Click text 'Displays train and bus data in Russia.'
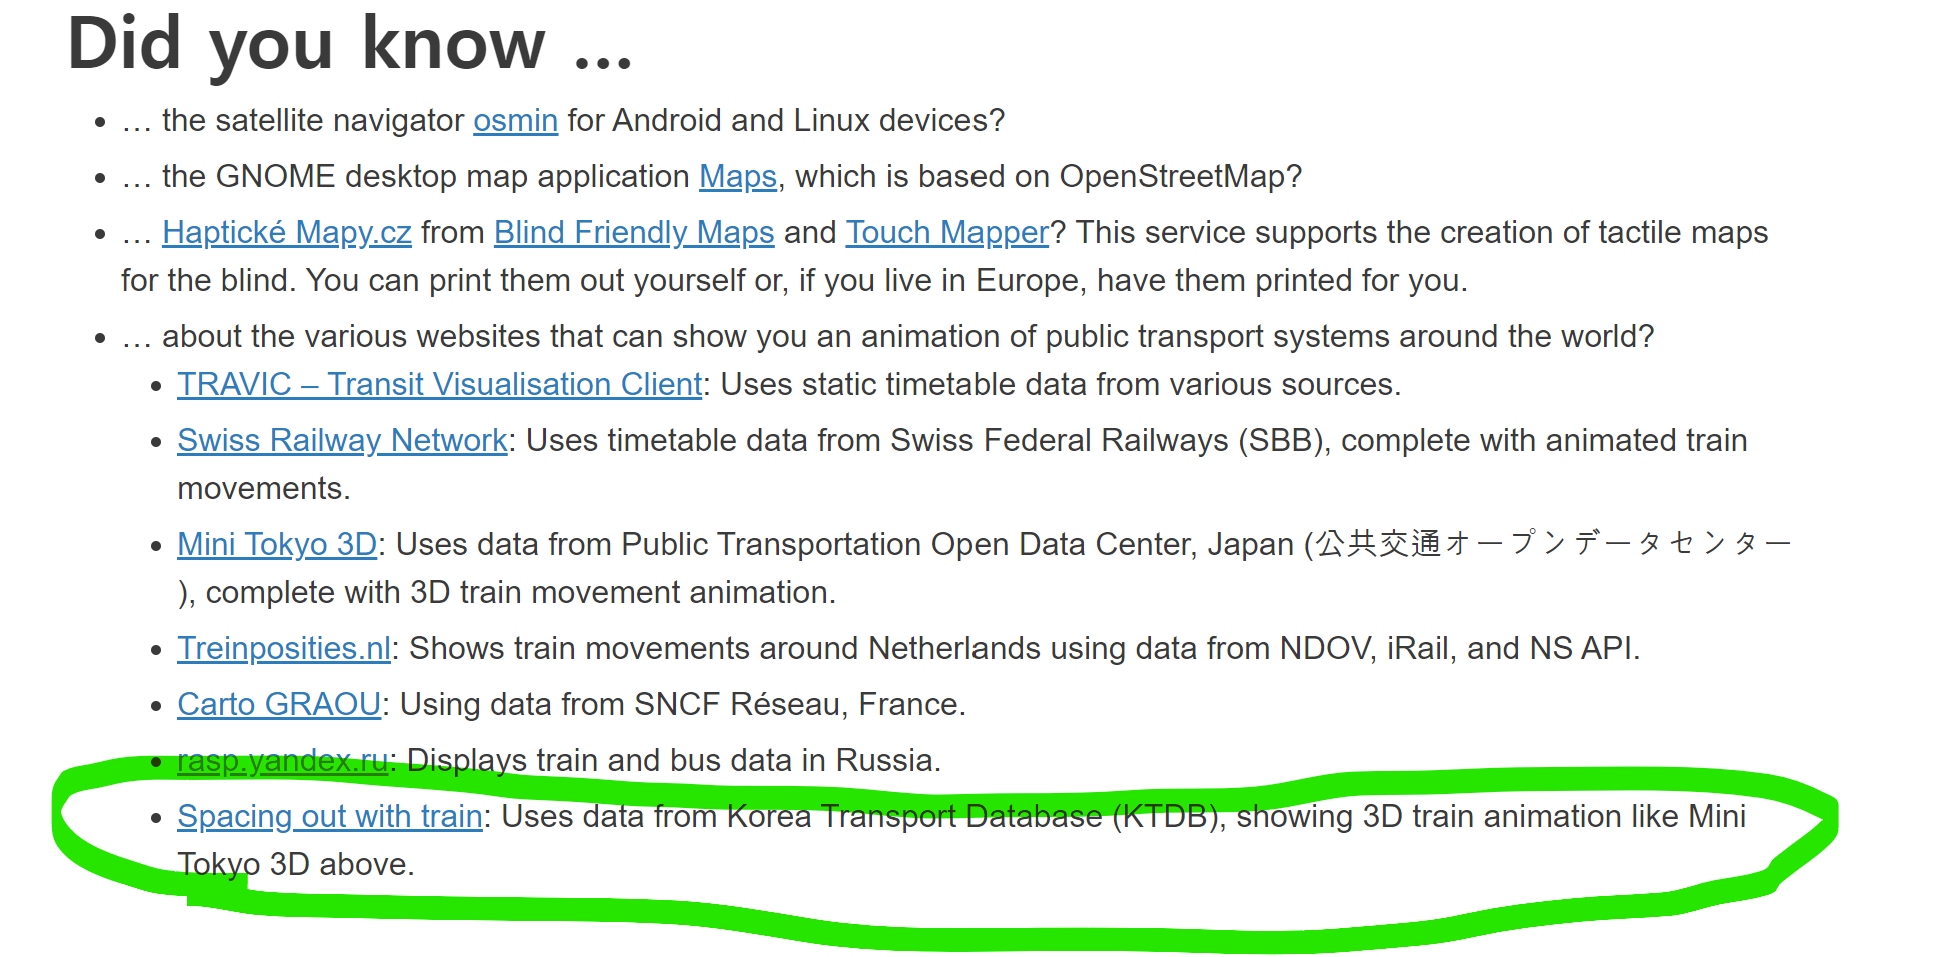 coord(674,761)
